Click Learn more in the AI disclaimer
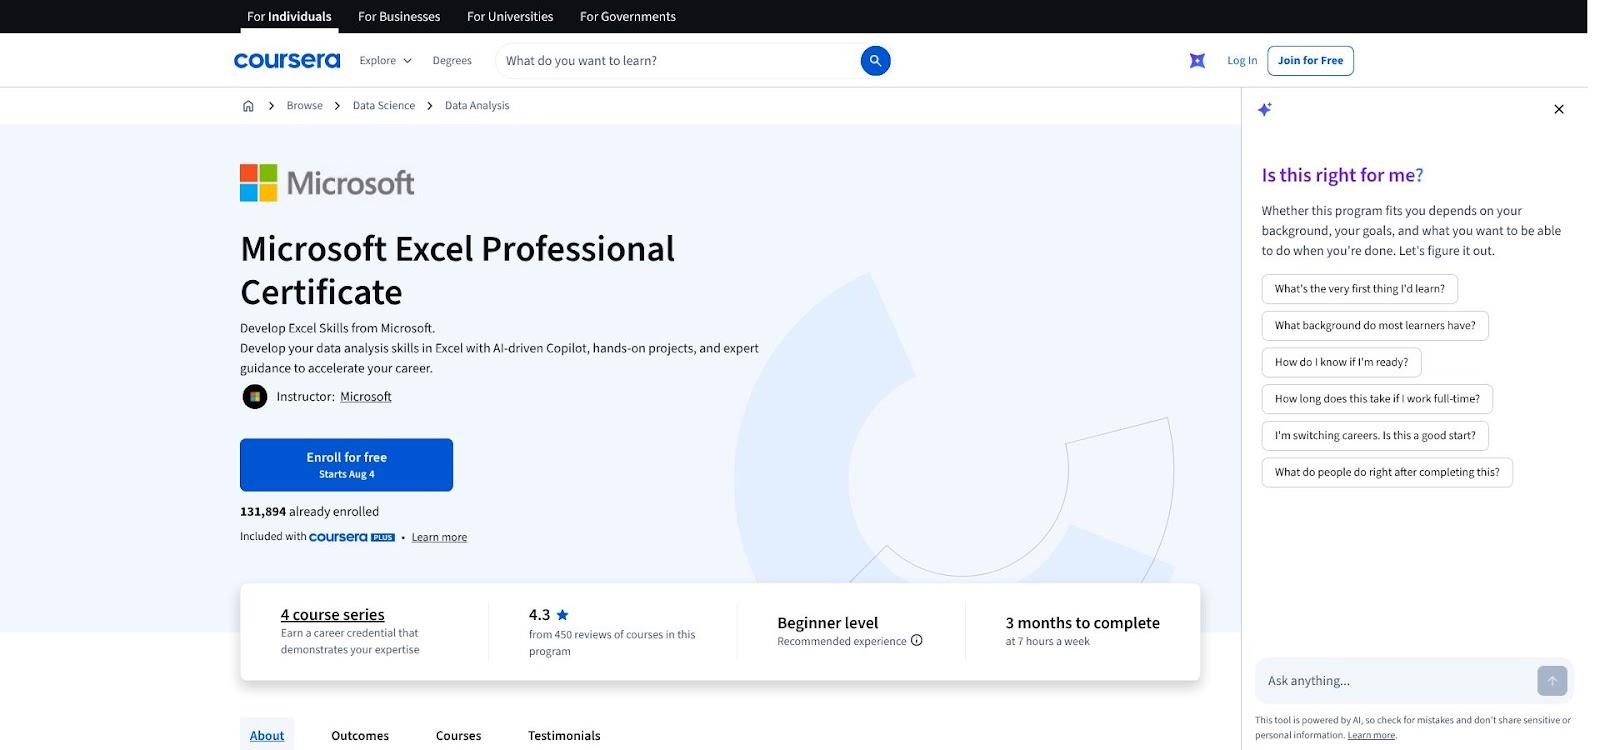The height and width of the screenshot is (750, 1600). [1371, 735]
